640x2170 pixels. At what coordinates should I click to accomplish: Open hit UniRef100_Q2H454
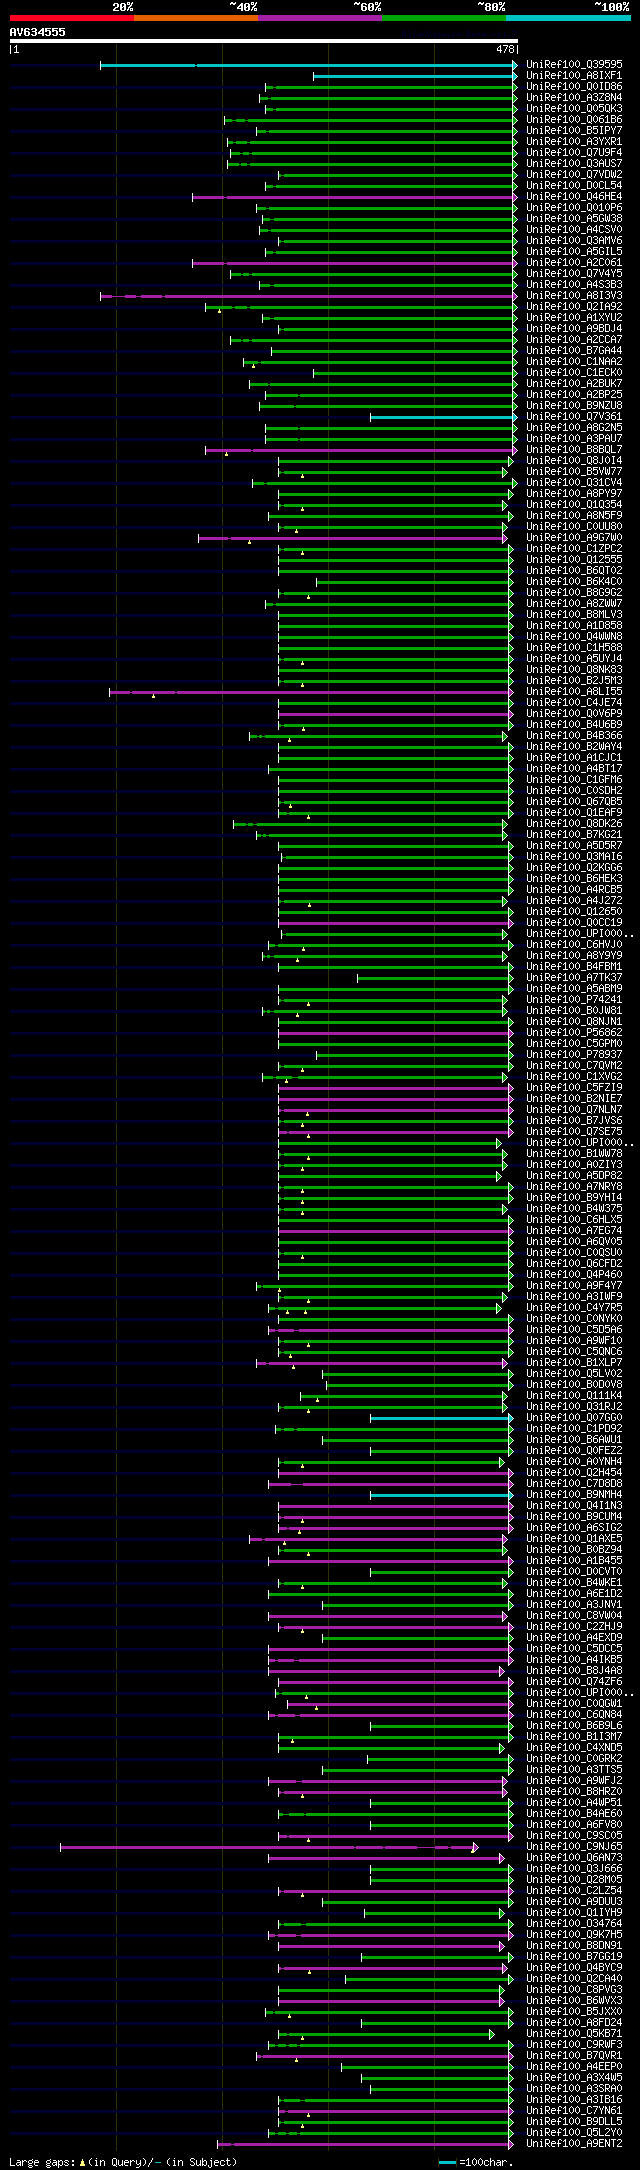coord(574,1472)
